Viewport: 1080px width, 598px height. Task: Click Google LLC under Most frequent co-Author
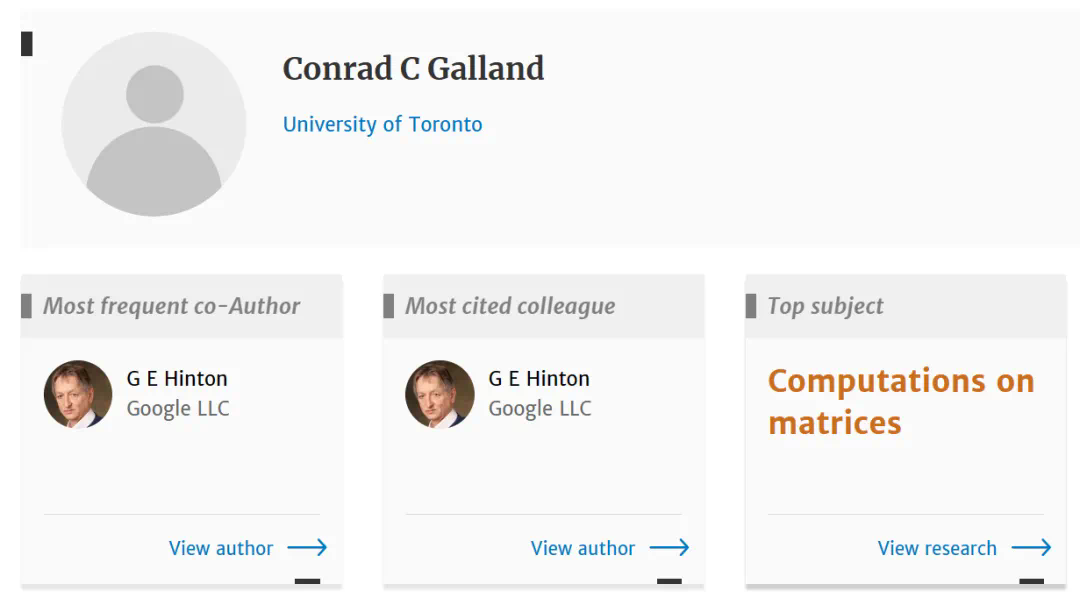click(178, 409)
